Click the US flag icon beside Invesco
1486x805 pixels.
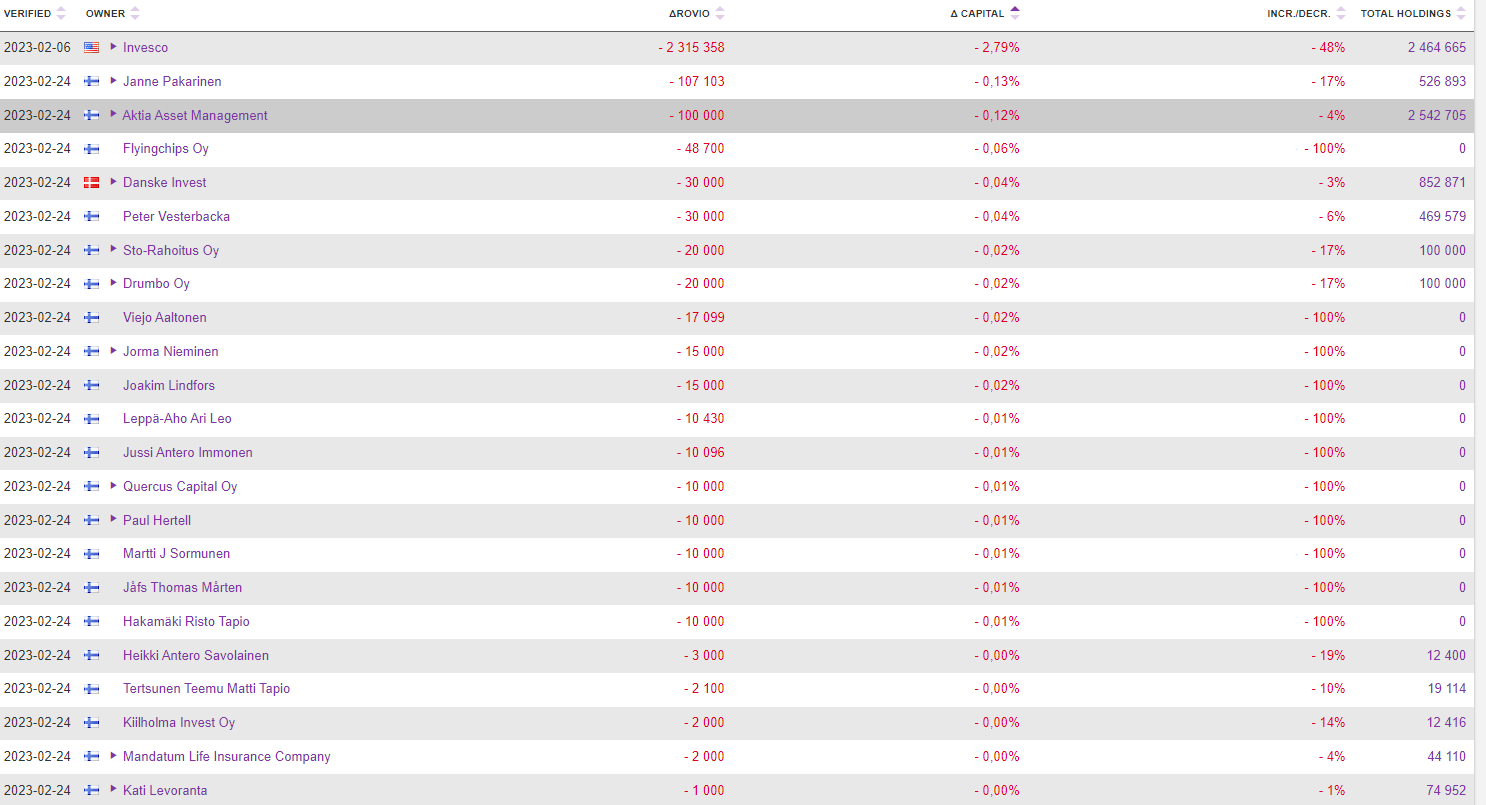92,48
